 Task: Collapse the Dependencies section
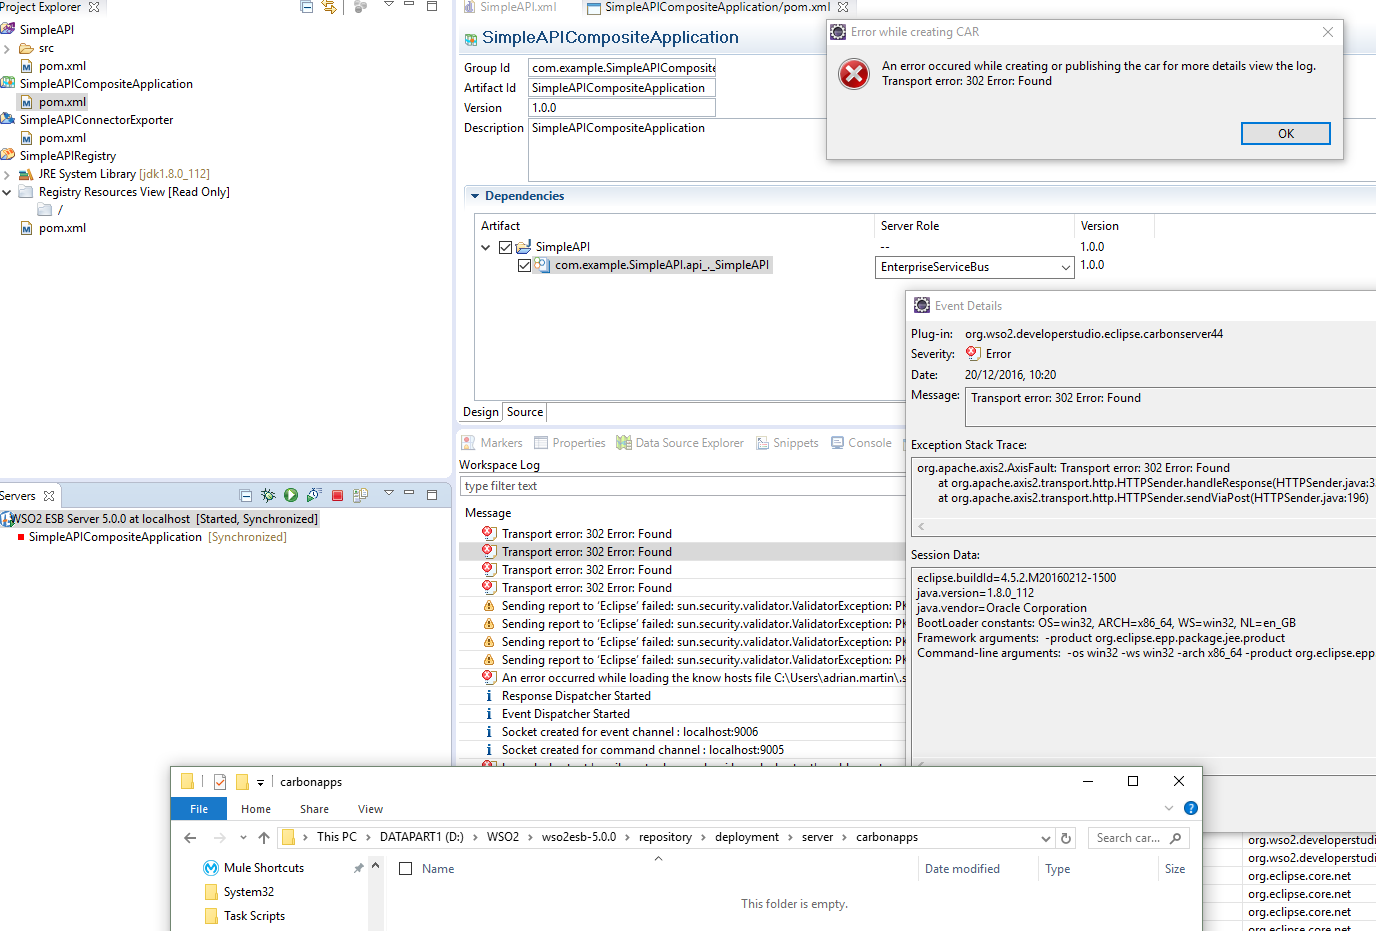475,196
